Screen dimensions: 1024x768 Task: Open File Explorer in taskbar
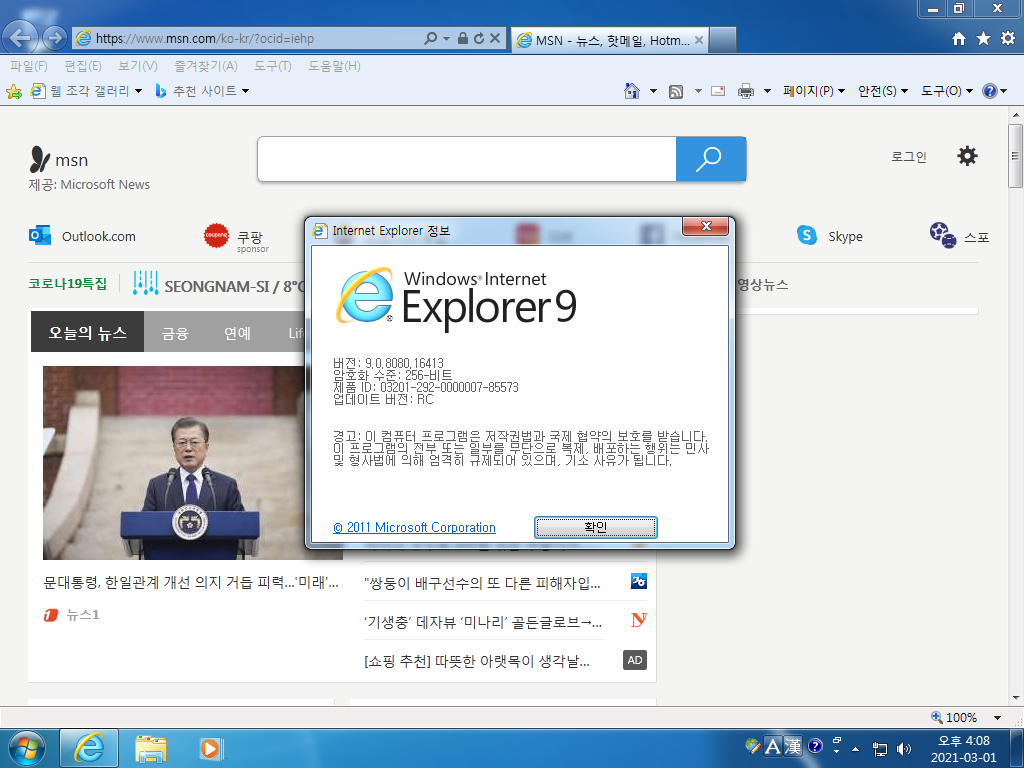(x=151, y=748)
